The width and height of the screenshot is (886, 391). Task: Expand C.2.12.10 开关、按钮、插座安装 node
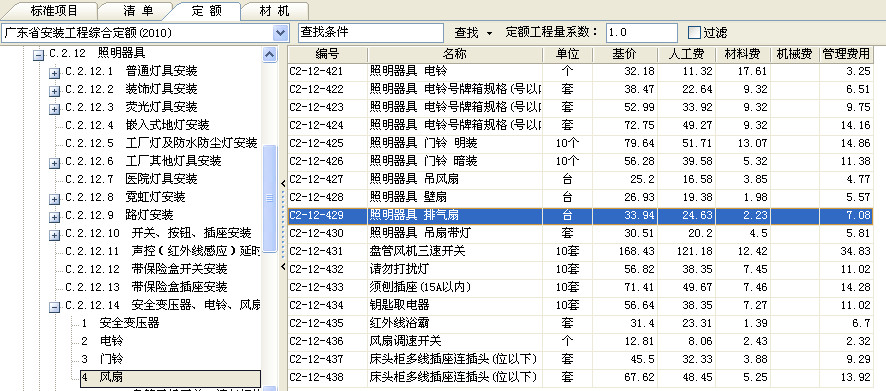[54, 235]
